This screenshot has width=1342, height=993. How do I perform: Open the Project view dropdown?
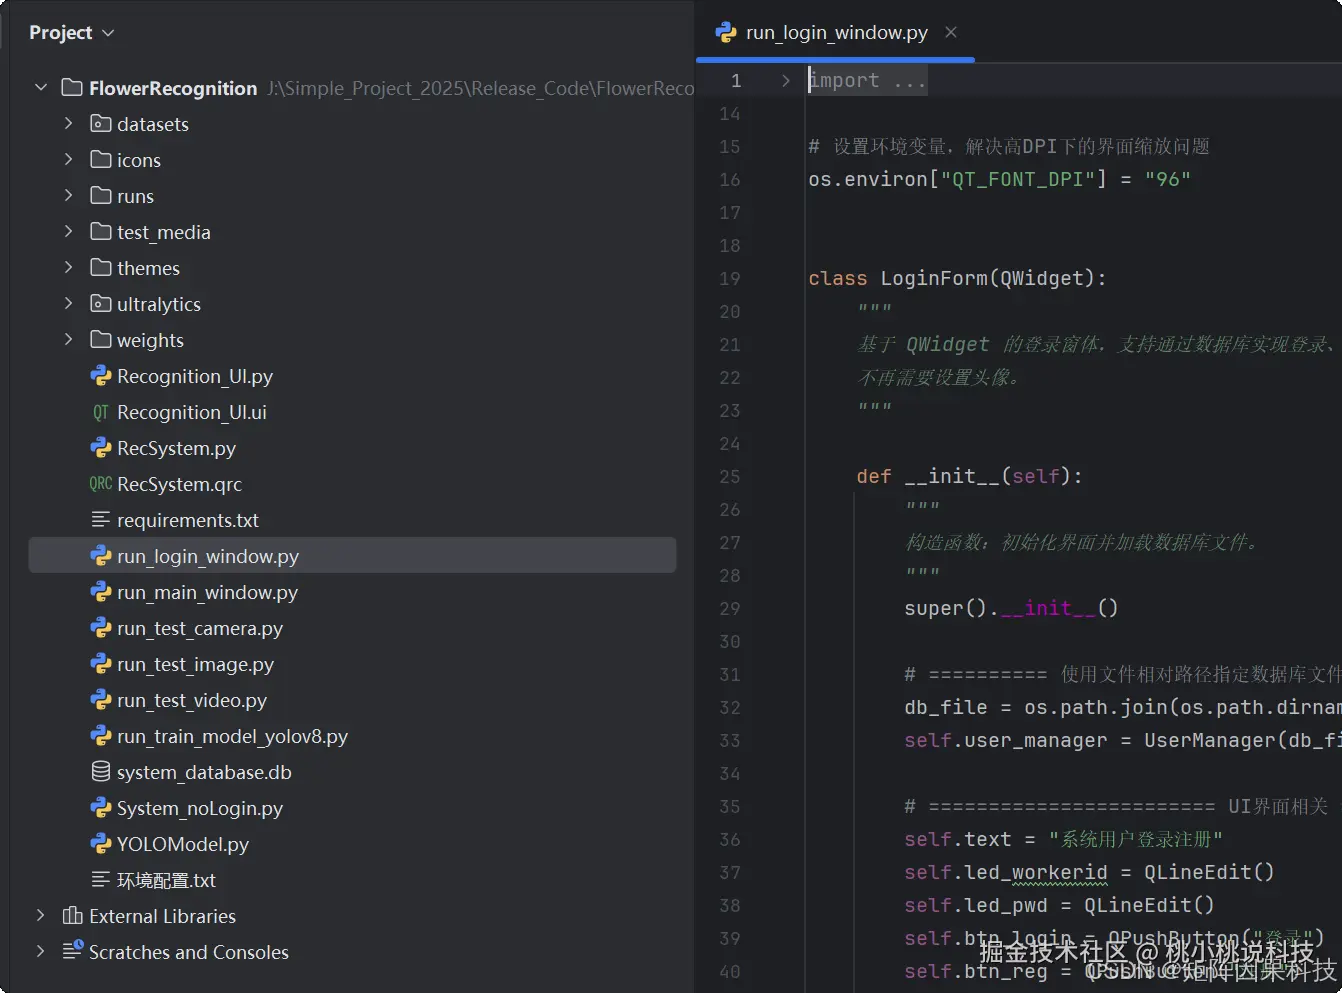(71, 33)
